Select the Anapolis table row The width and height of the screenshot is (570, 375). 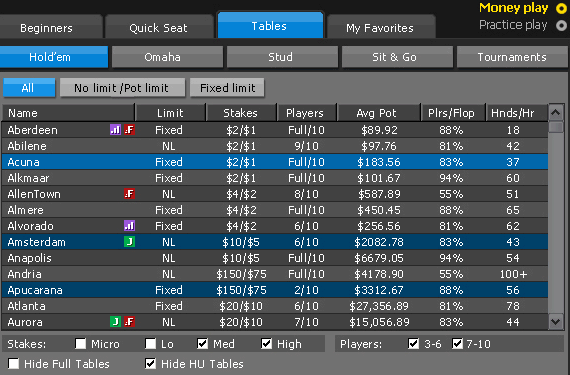point(275,258)
